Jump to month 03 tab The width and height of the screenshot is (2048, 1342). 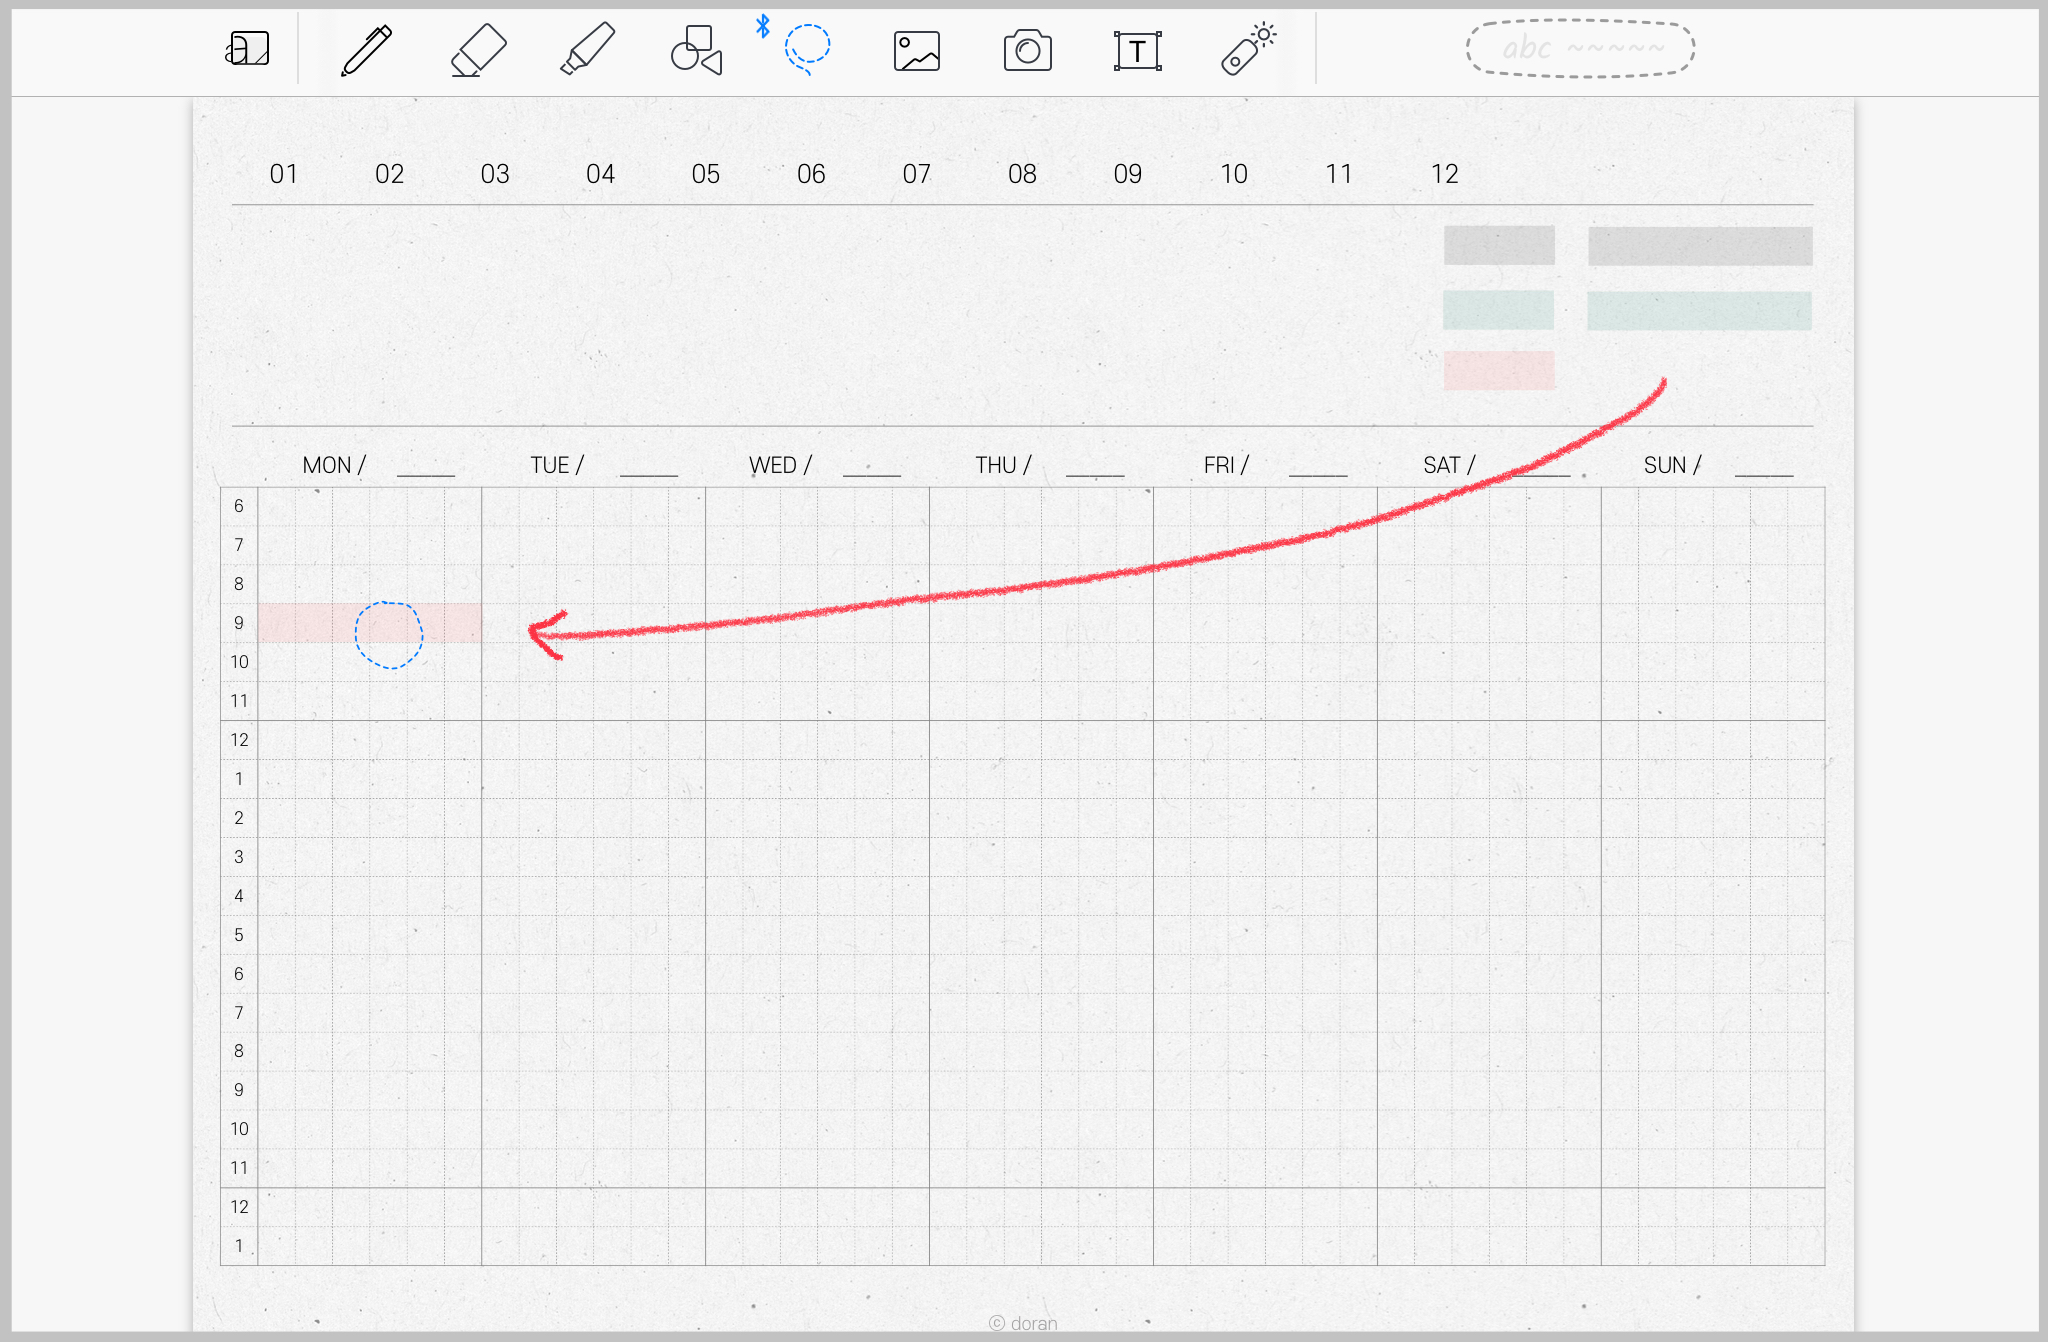pos(494,174)
